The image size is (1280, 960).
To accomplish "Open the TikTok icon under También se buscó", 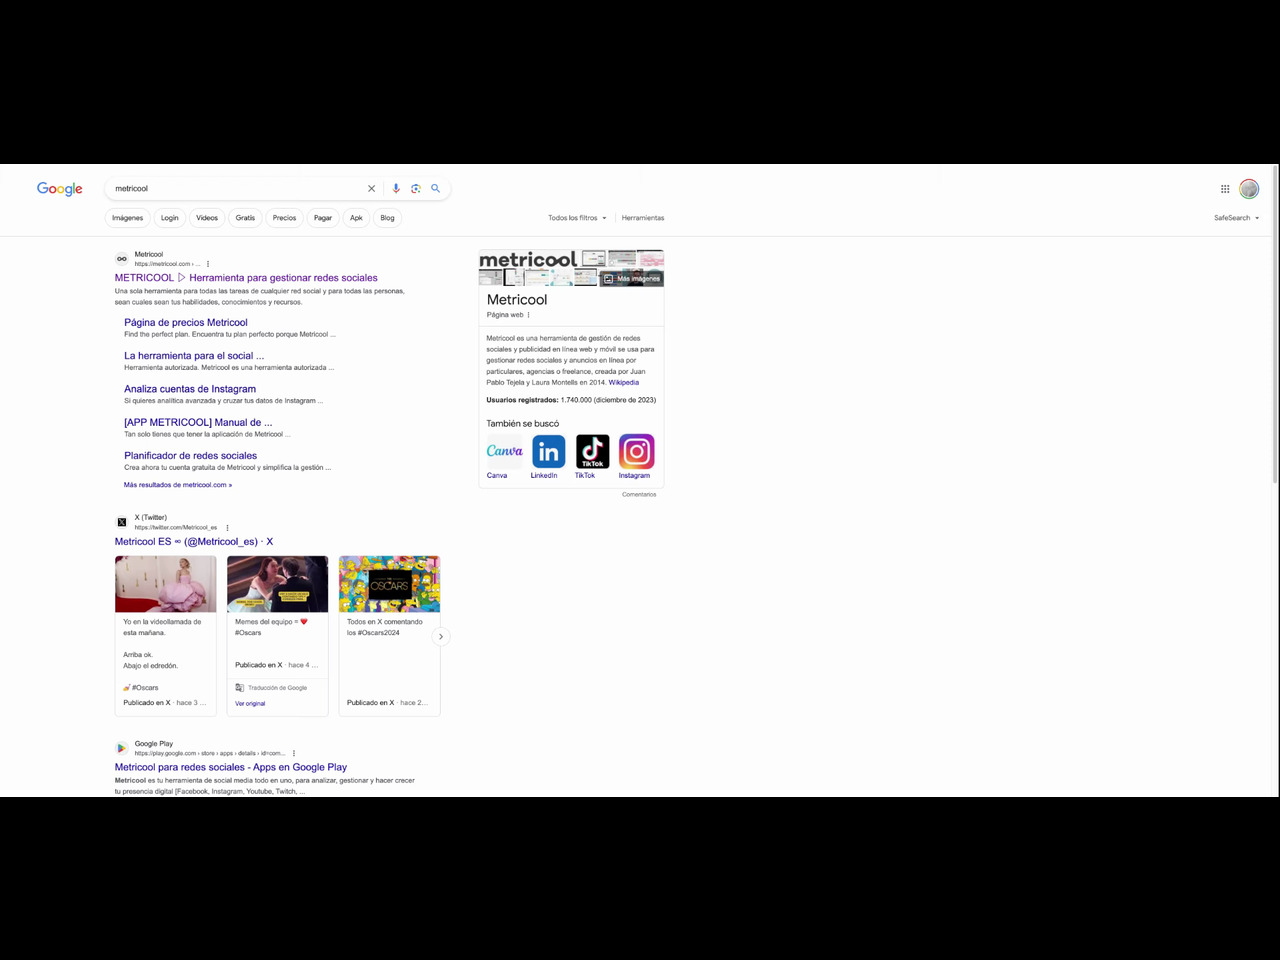I will coord(592,451).
